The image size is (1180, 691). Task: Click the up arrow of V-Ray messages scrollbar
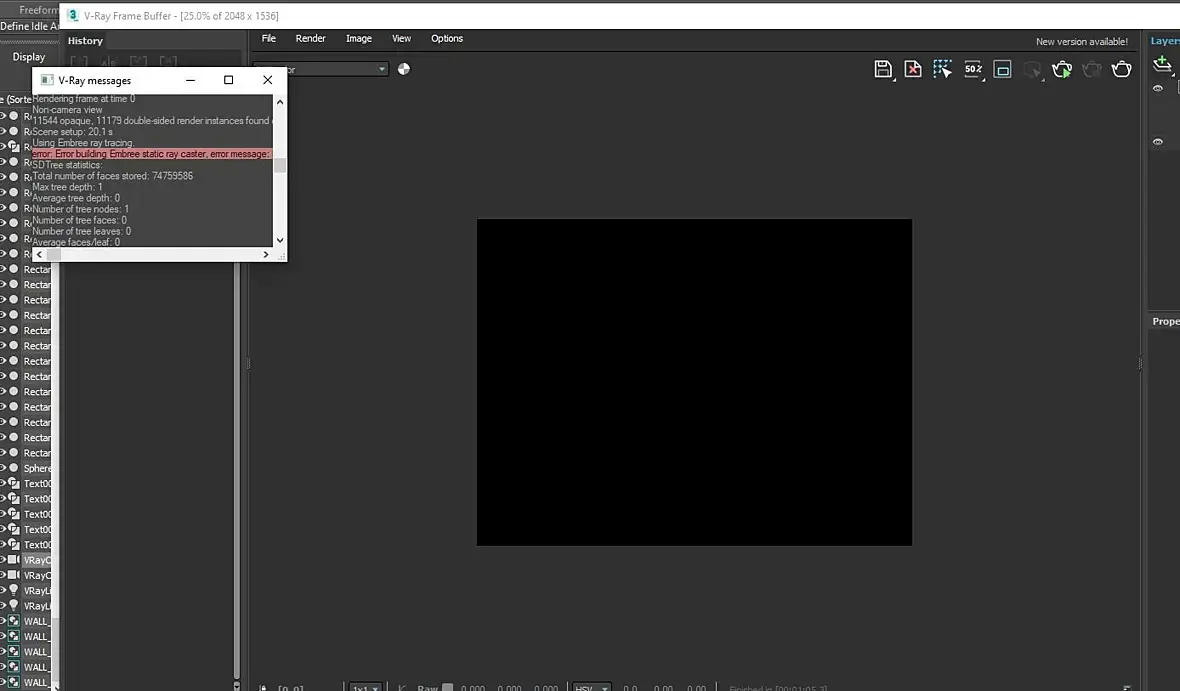click(280, 102)
